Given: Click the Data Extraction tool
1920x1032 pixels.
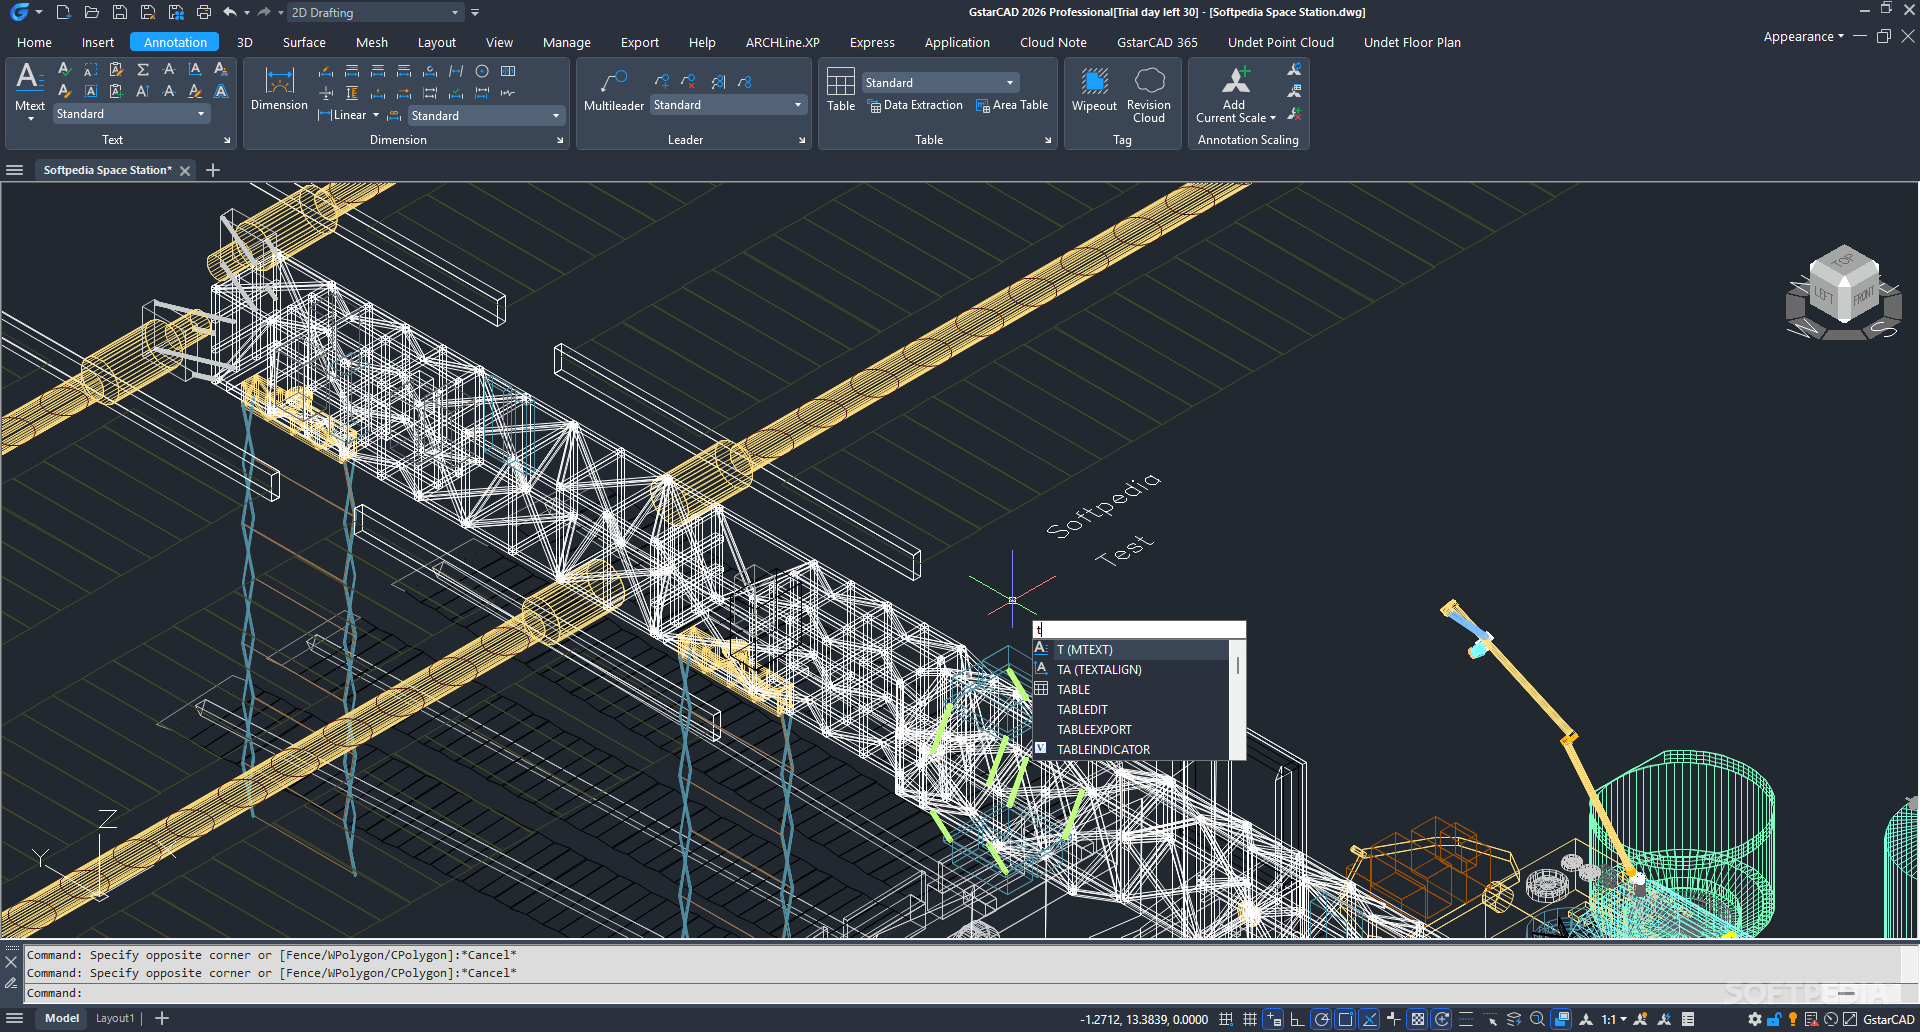Looking at the screenshot, I should tap(915, 106).
